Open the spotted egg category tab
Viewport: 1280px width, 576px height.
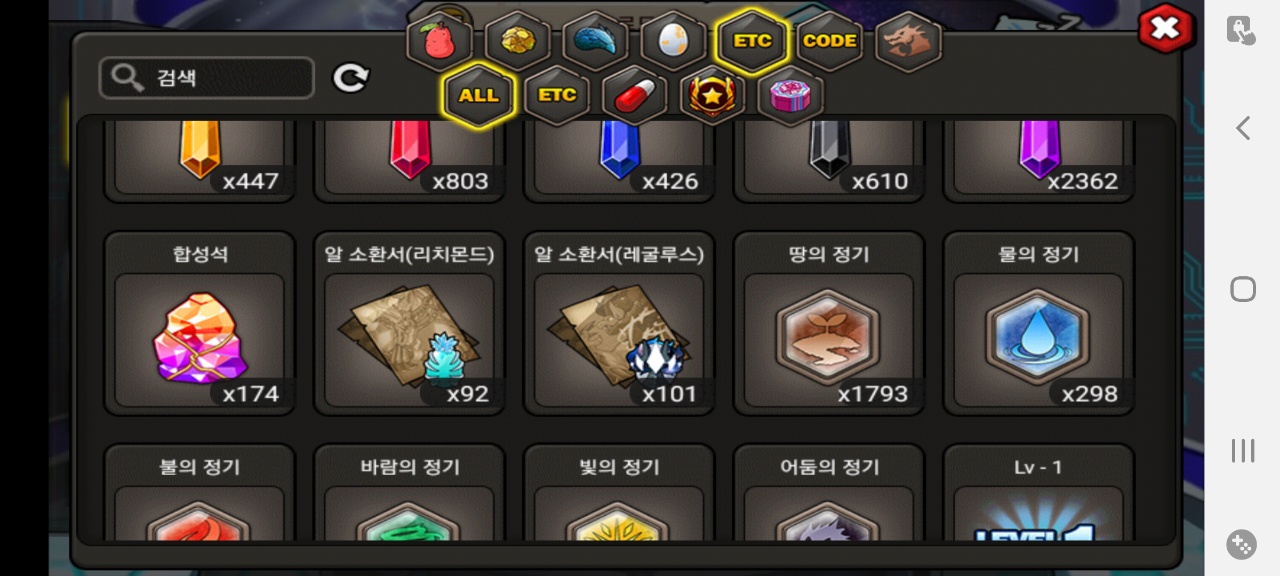(x=674, y=41)
